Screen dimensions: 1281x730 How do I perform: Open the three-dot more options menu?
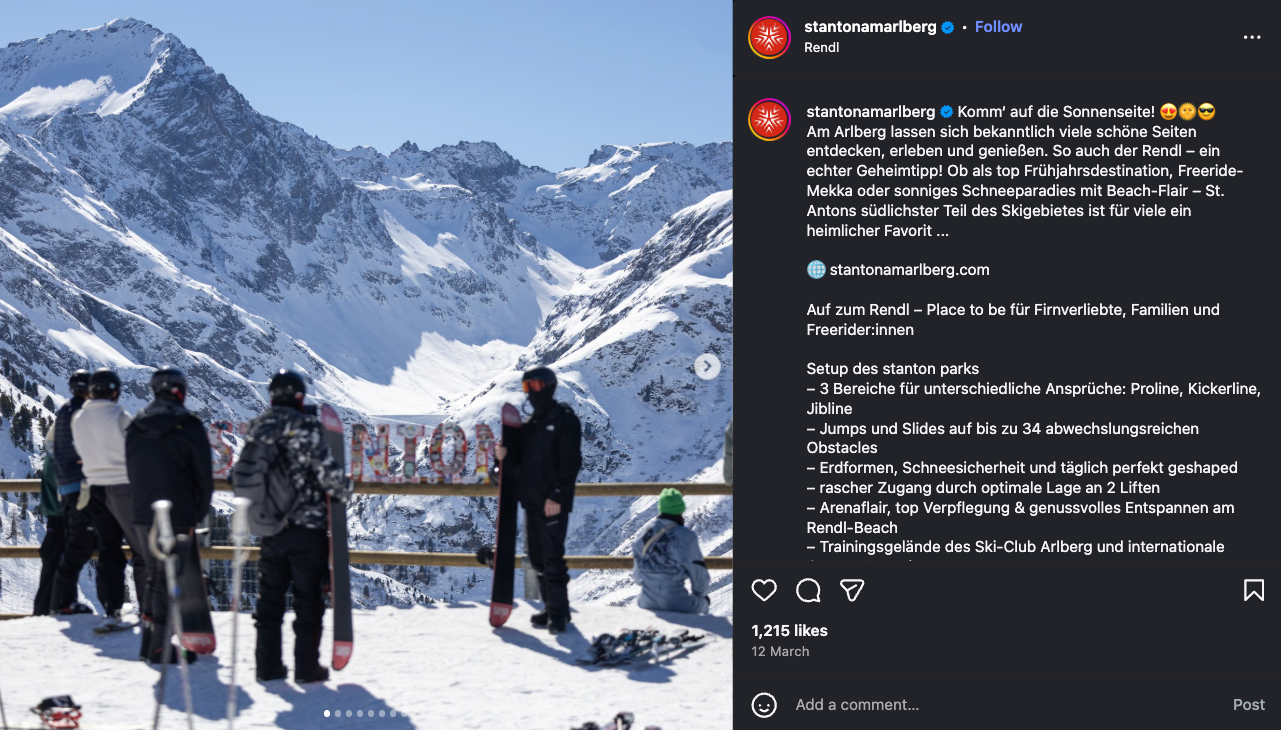(x=1252, y=37)
